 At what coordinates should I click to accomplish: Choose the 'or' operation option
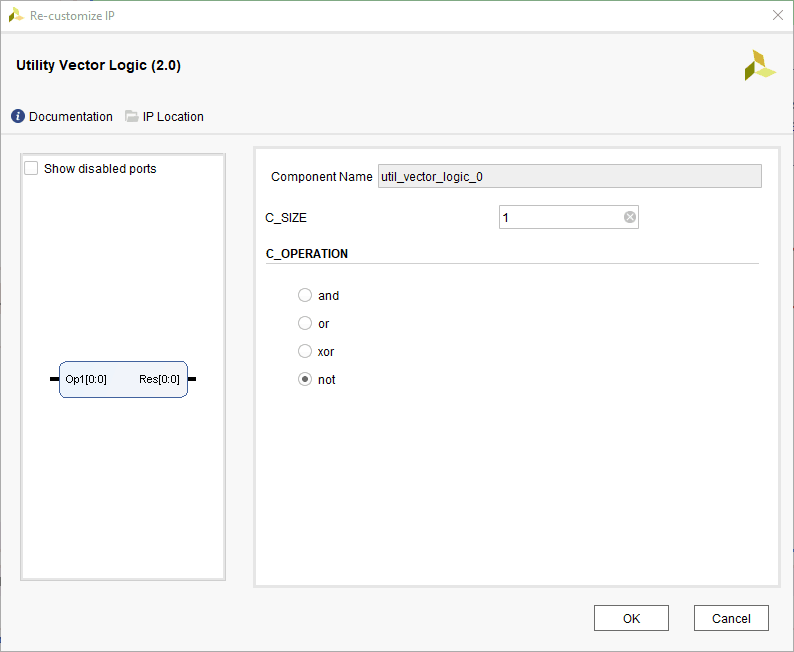(x=305, y=324)
